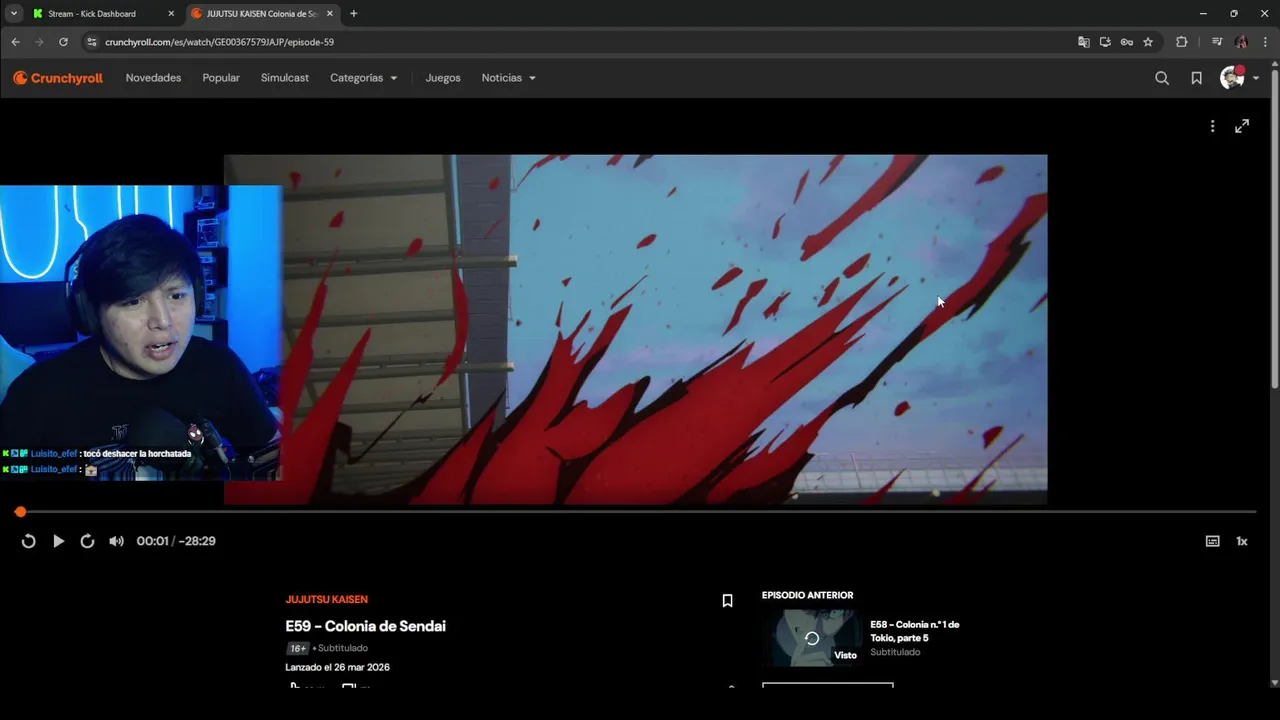Click the orange video progress handle

pos(20,512)
